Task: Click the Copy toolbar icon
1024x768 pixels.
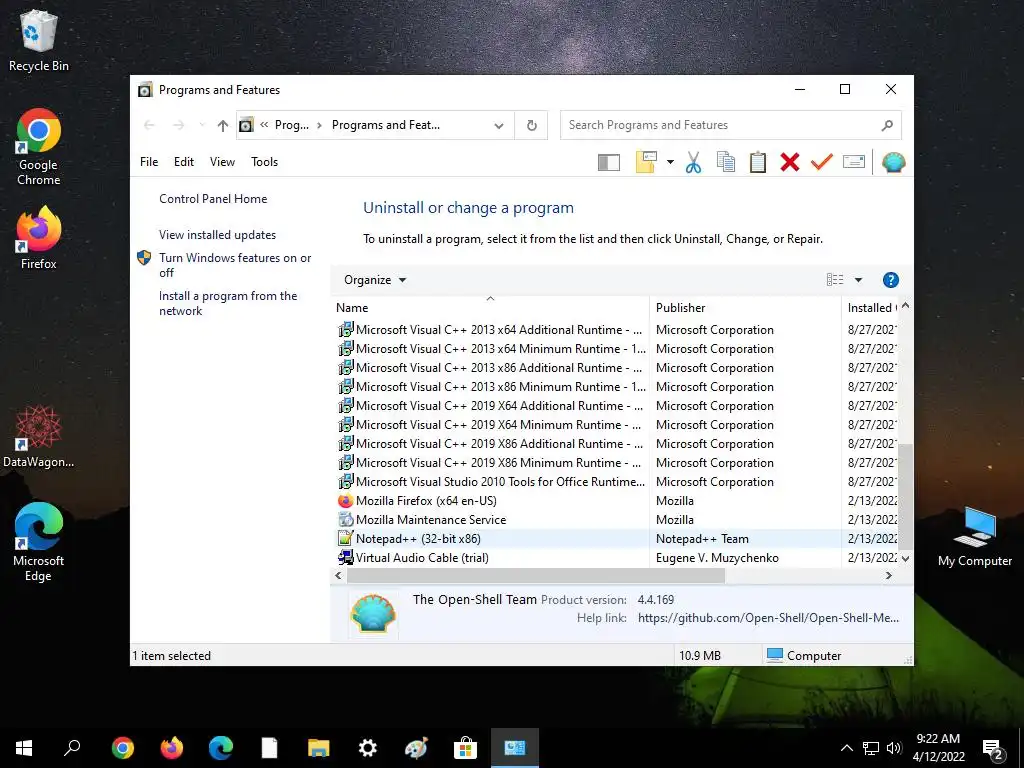Action: (x=726, y=162)
